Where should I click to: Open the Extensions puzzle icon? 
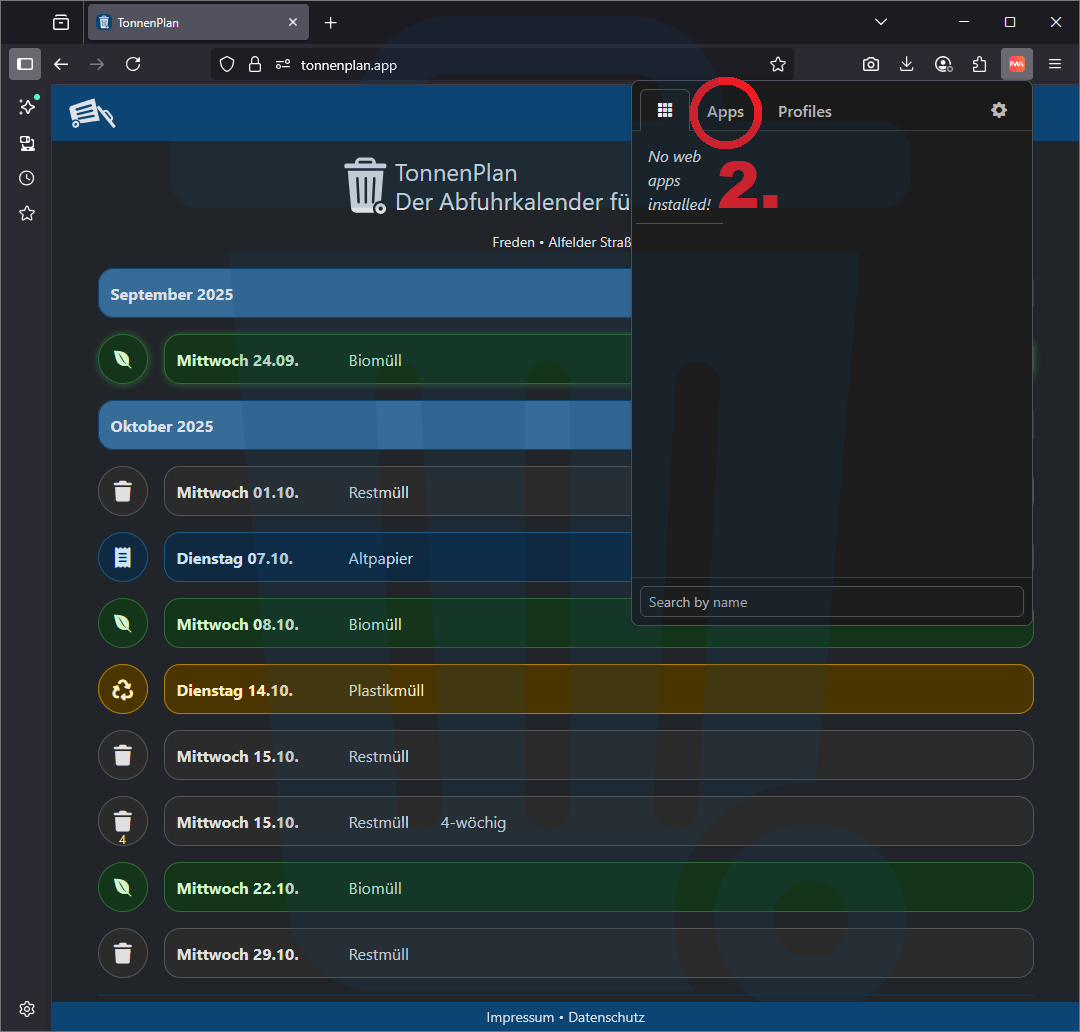(x=979, y=64)
